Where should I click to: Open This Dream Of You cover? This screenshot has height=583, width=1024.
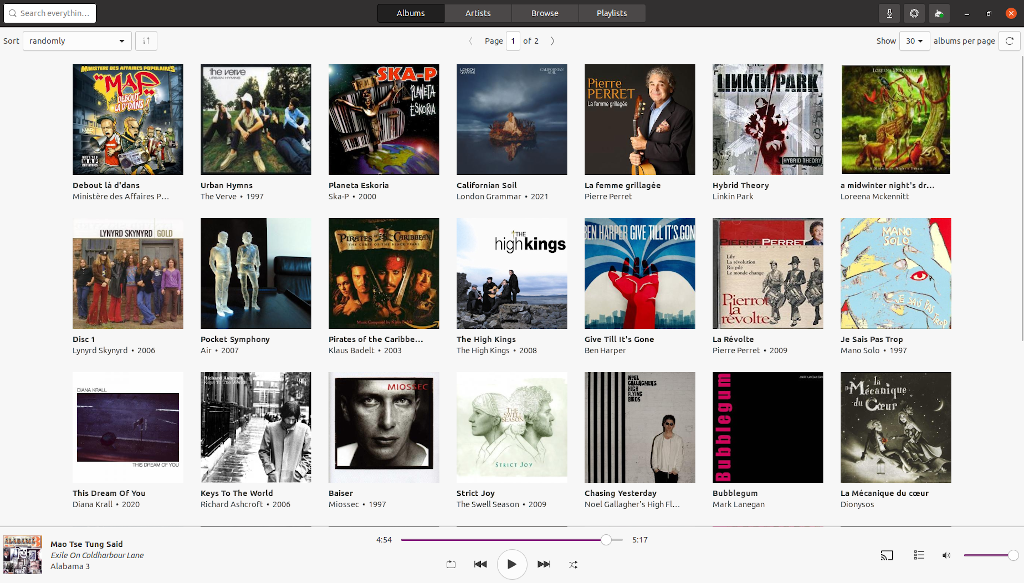coord(128,428)
